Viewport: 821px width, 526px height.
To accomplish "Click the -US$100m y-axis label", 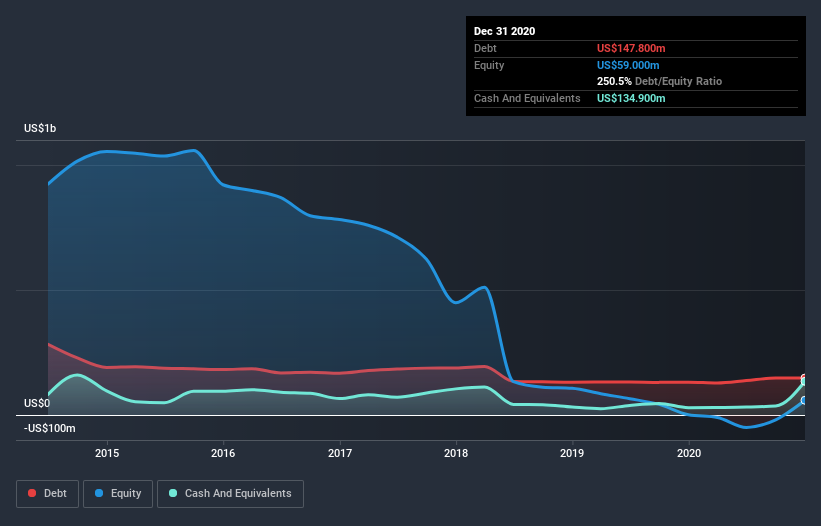I will (50, 428).
